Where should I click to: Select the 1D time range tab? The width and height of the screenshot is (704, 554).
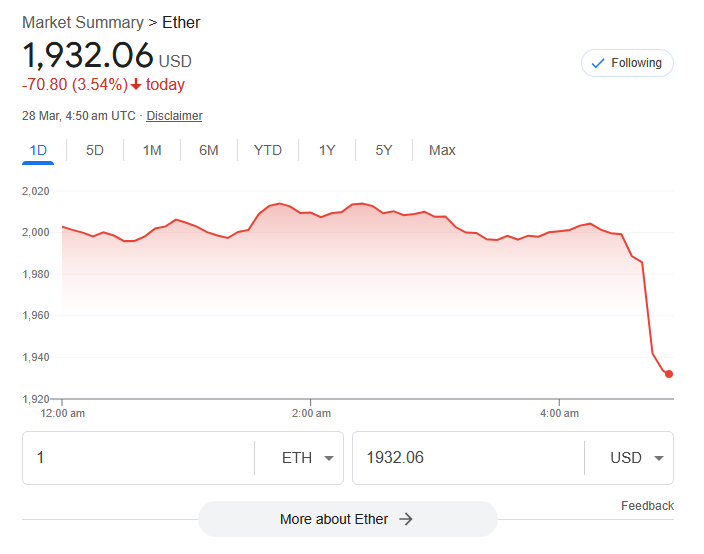(x=38, y=150)
